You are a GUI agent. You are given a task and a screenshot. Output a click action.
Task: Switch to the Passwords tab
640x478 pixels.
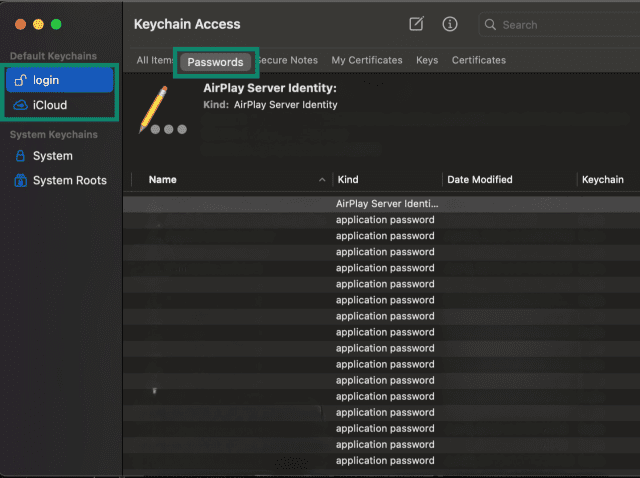pos(215,62)
